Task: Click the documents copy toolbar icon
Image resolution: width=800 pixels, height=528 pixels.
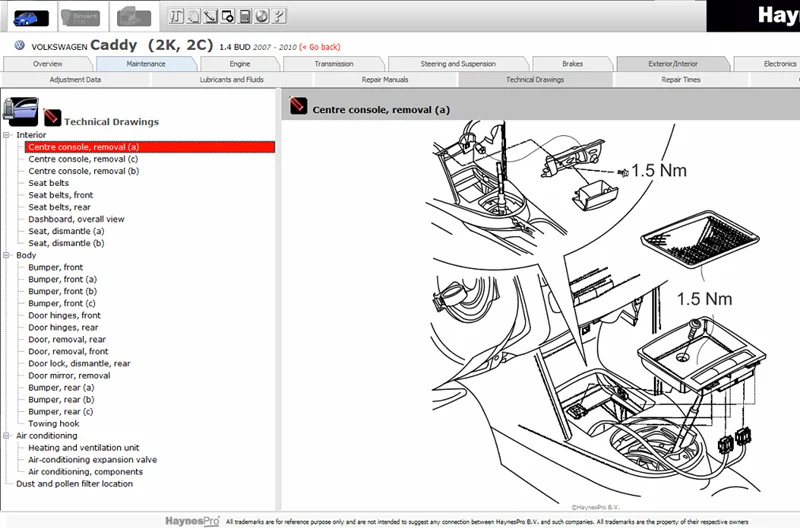Action: 193,16
